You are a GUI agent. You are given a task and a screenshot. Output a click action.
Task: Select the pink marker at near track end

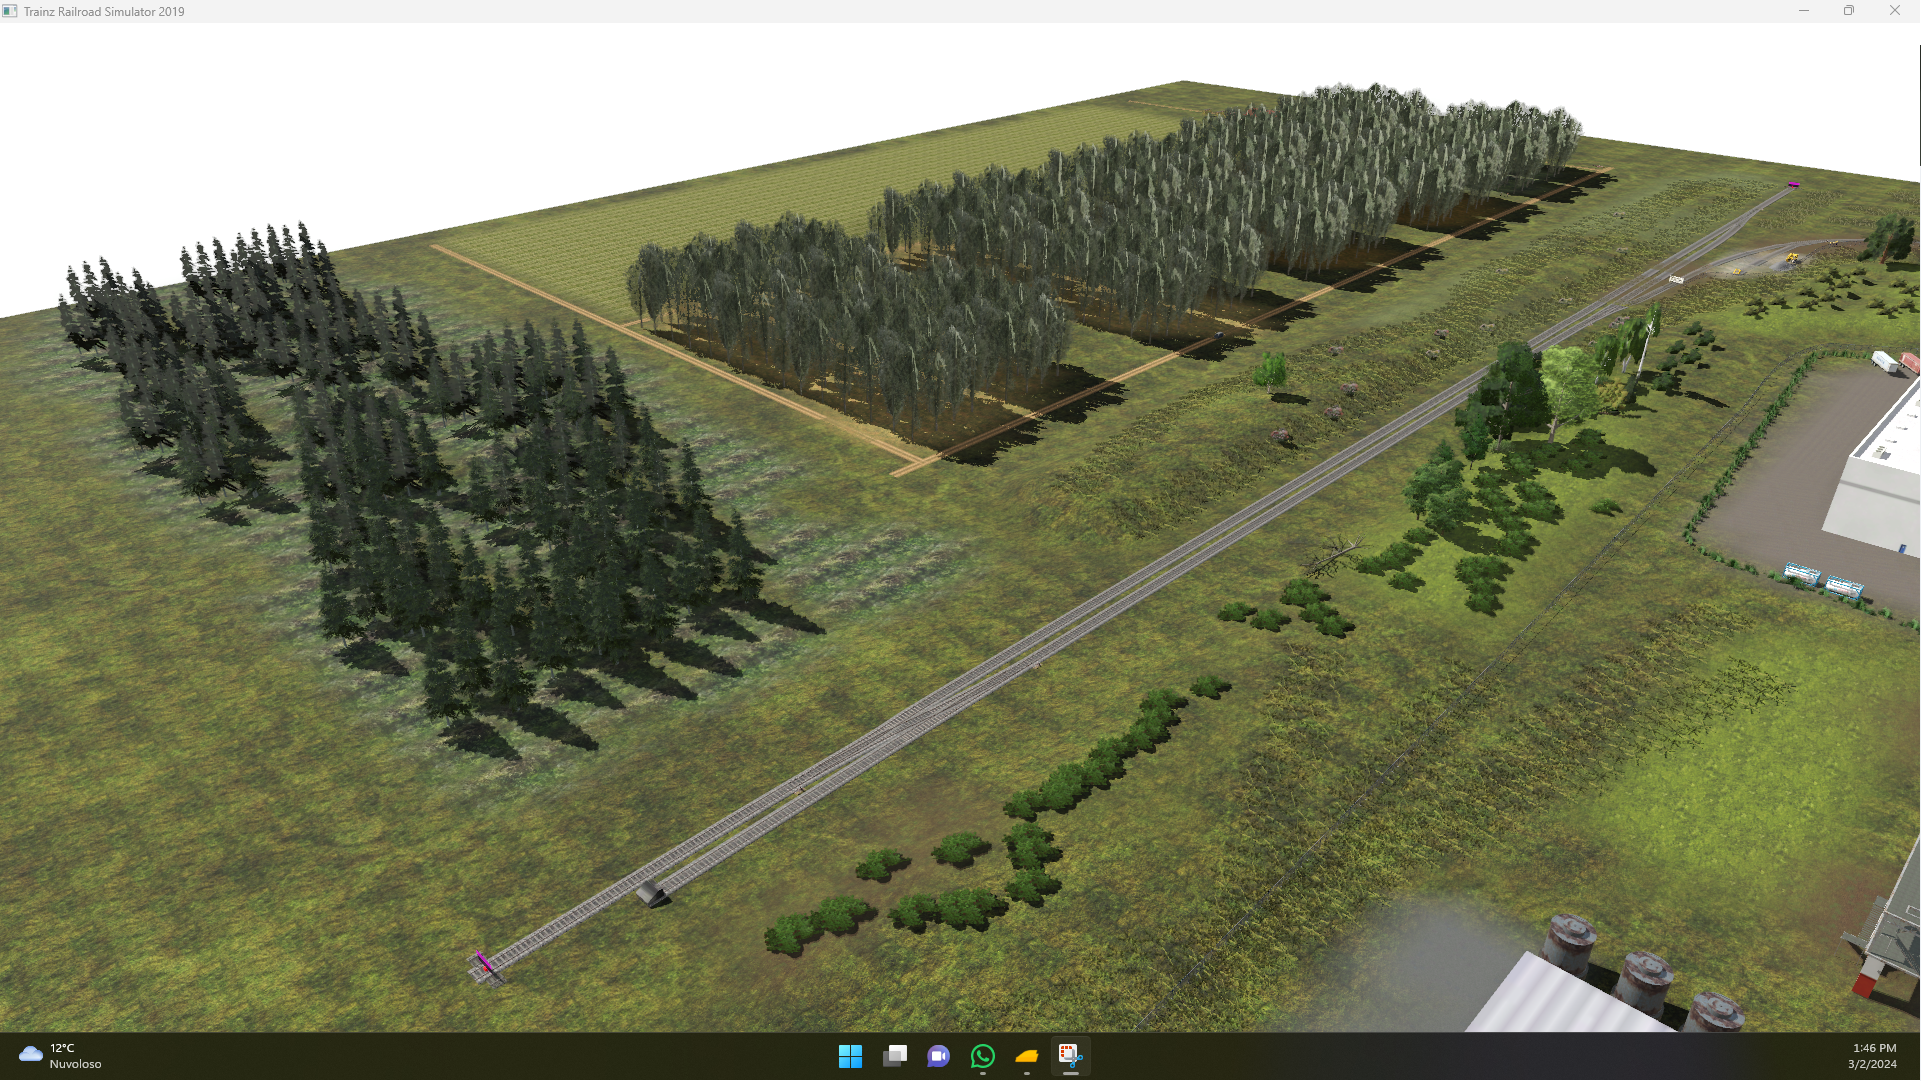[484, 963]
